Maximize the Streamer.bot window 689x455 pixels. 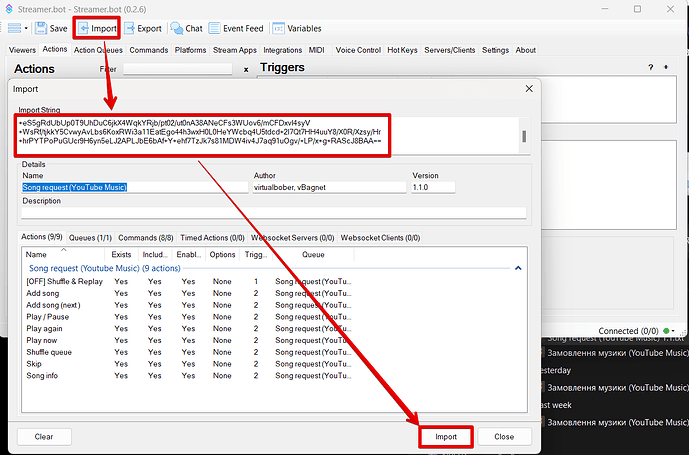[637, 9]
